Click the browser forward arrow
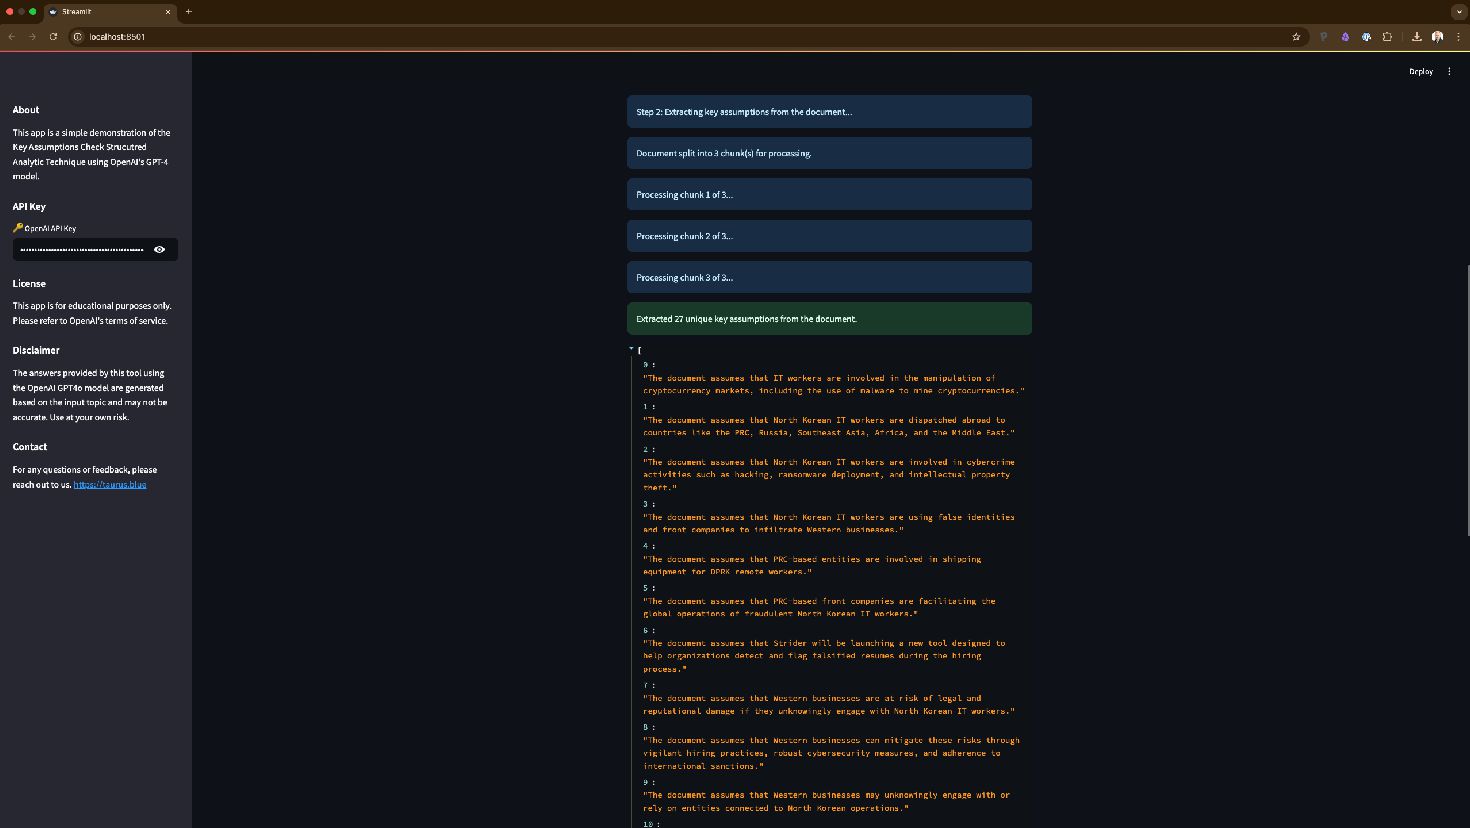Image resolution: width=1470 pixels, height=828 pixels. coord(32,37)
